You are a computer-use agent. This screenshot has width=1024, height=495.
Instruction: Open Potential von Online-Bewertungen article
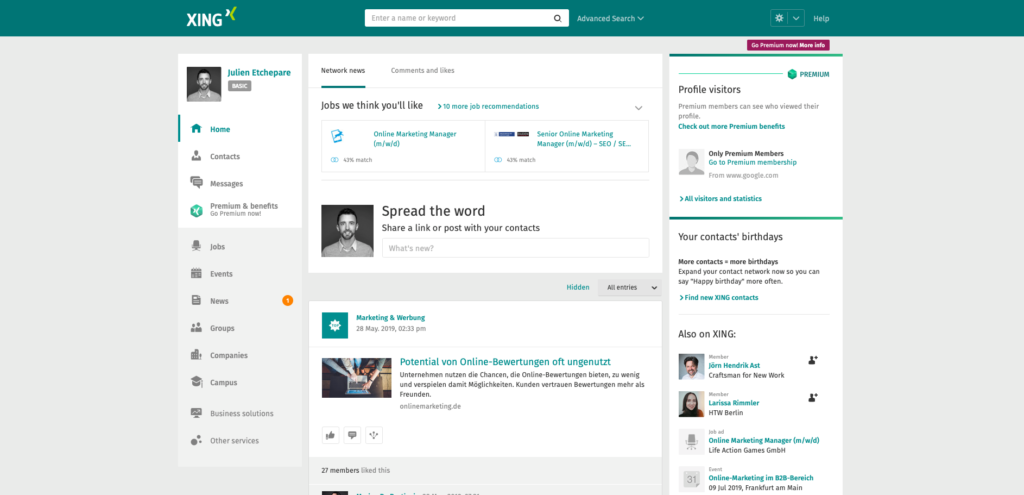tap(505, 362)
